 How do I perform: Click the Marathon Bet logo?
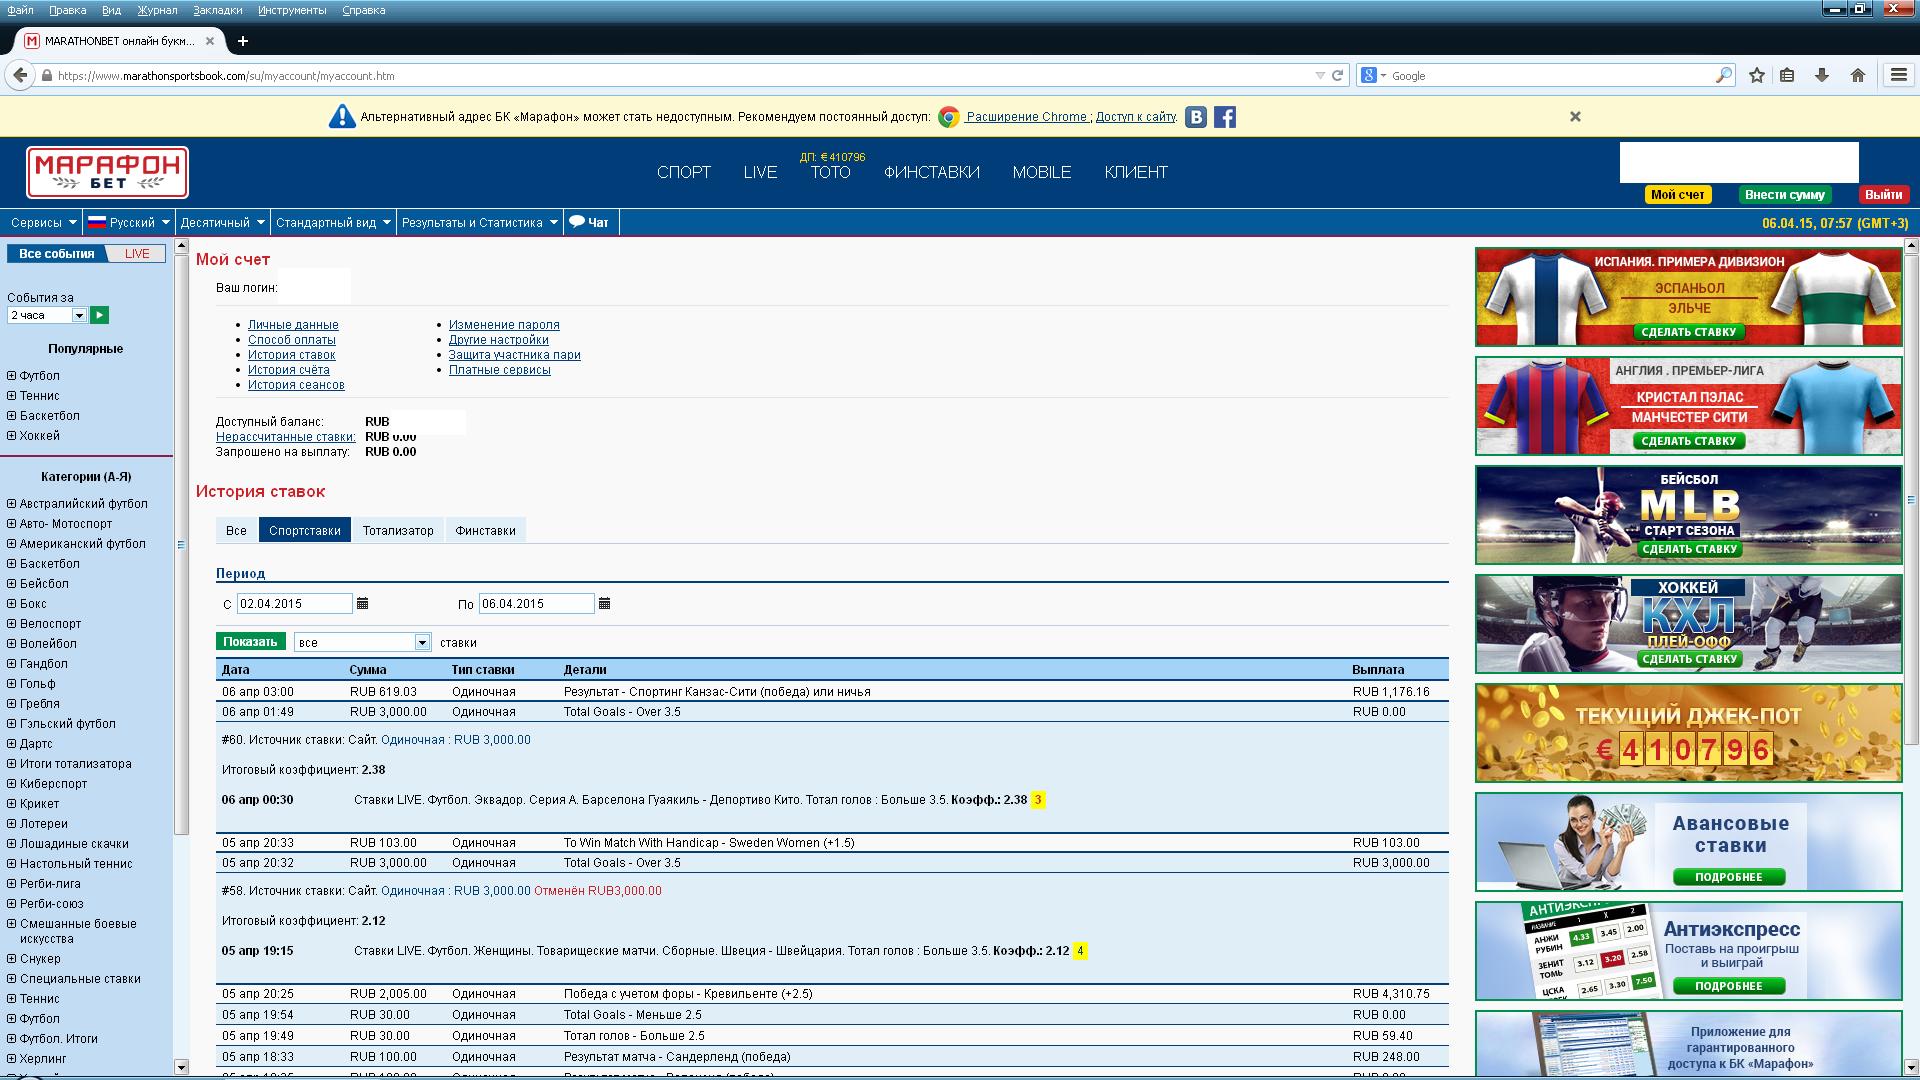click(107, 172)
